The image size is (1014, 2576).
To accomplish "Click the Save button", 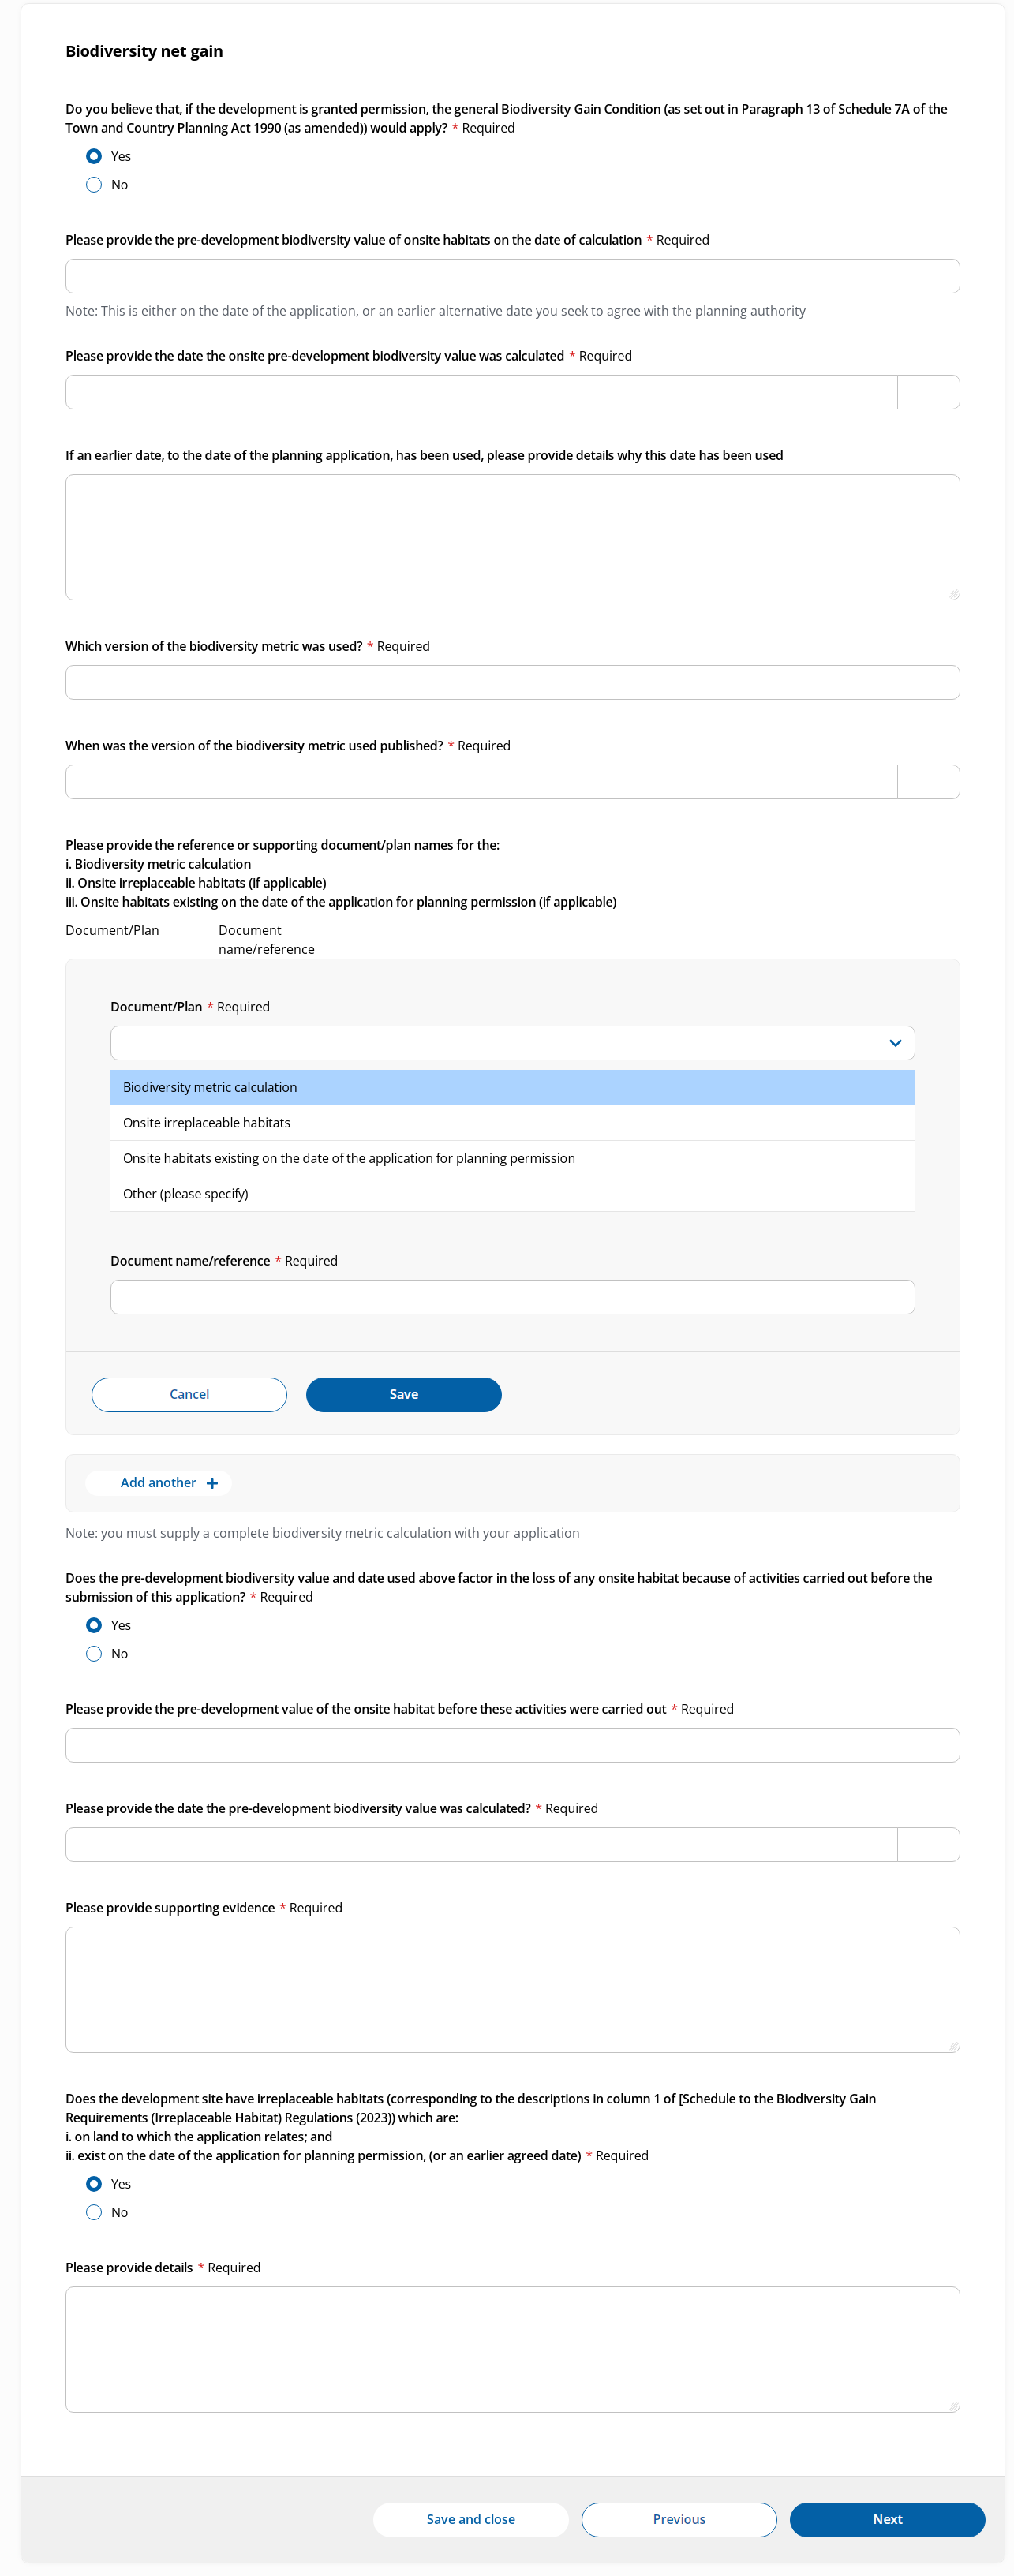I will pos(403,1394).
